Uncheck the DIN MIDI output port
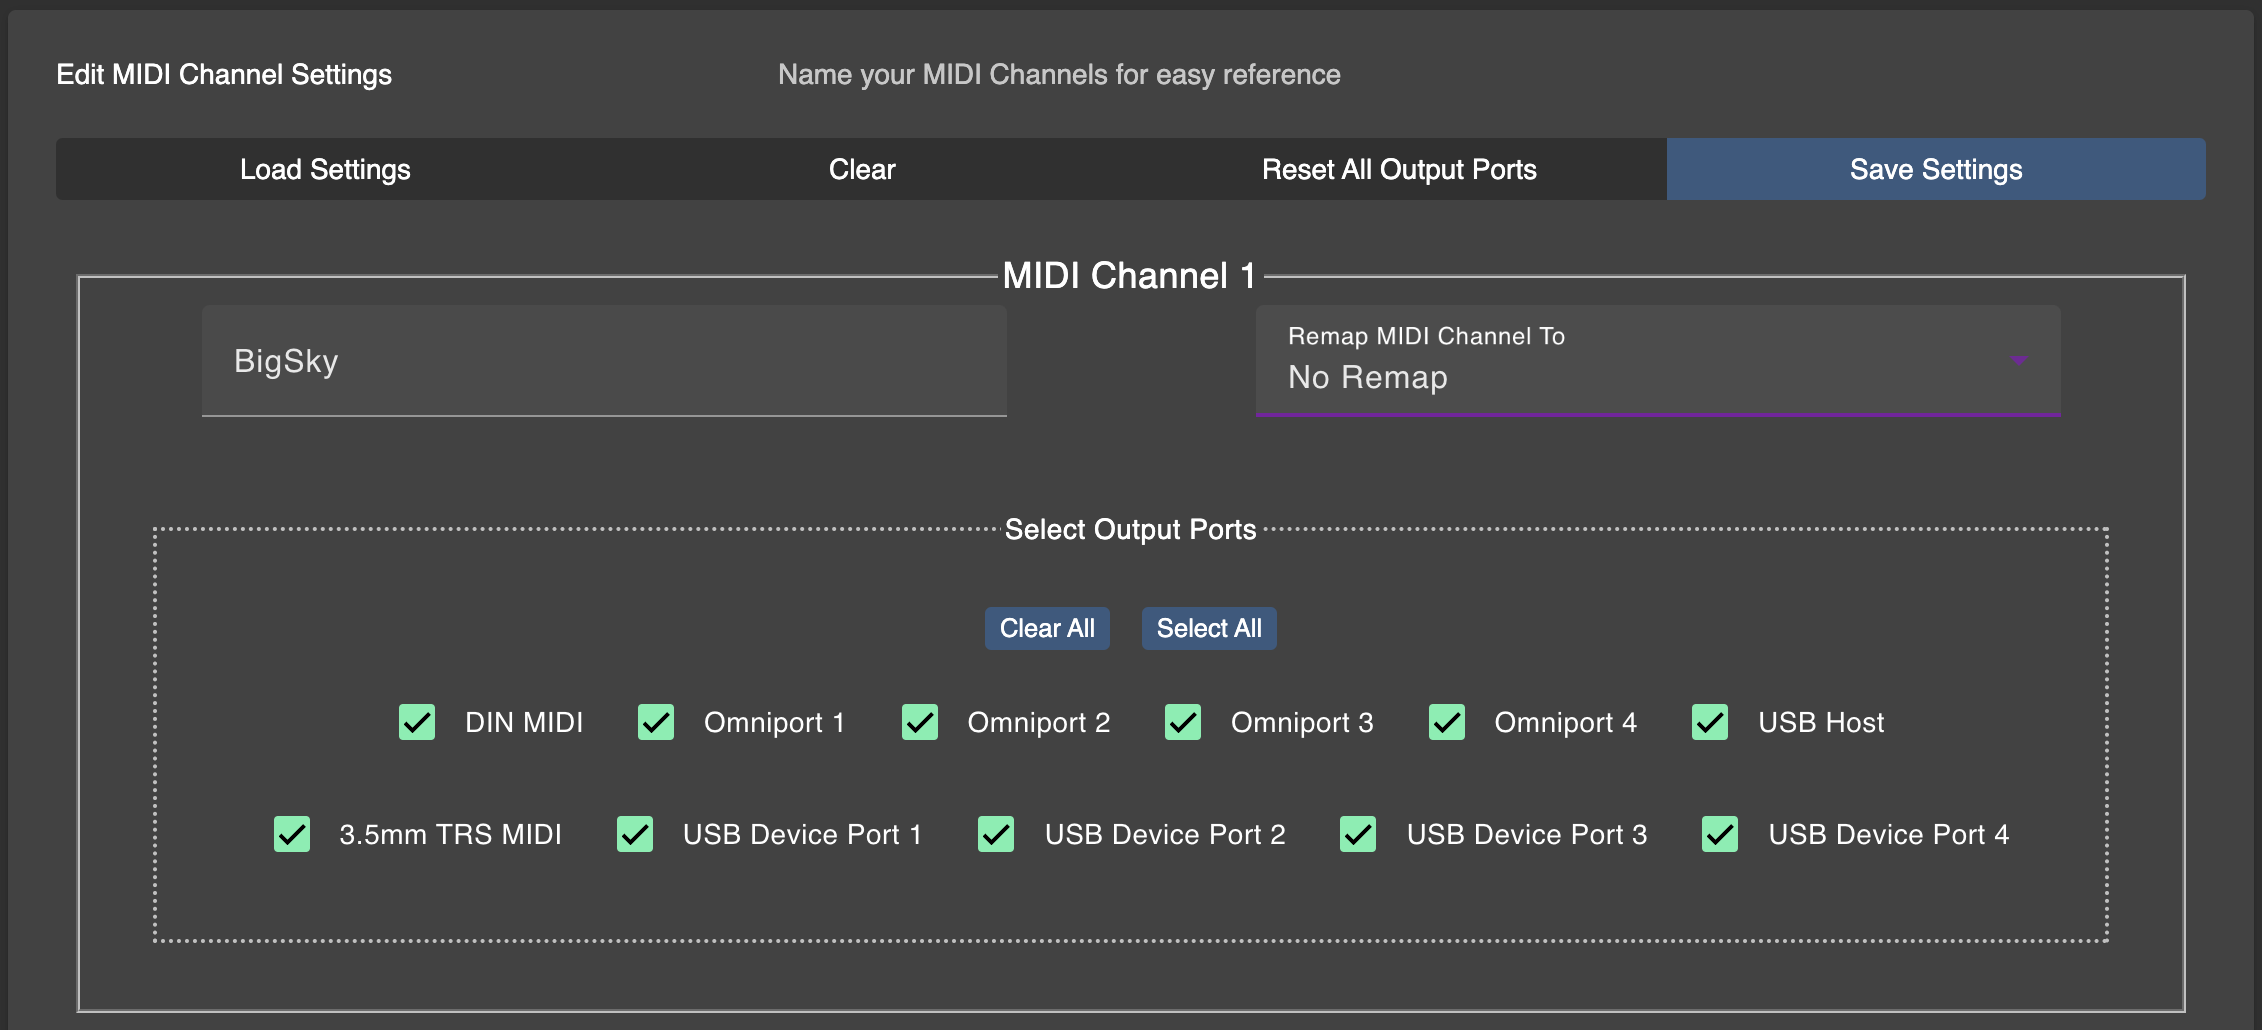The image size is (2262, 1030). 417,722
